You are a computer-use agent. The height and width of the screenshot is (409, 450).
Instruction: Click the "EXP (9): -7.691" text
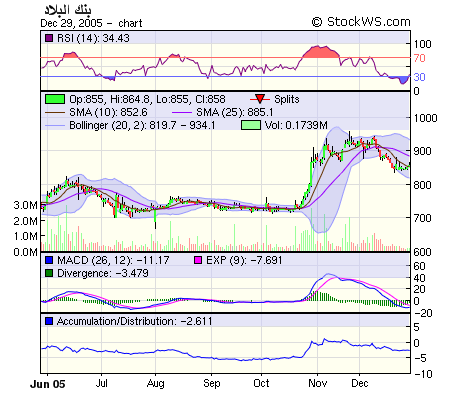244,260
